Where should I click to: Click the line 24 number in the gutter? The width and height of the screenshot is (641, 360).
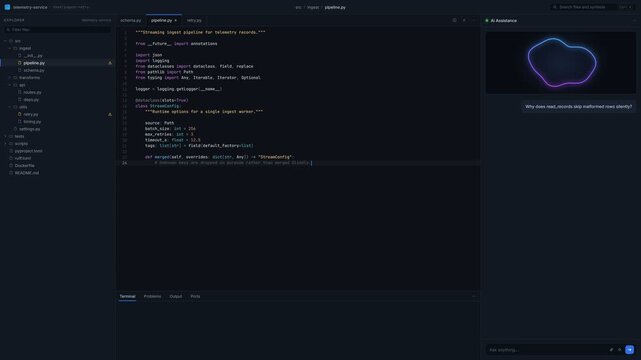point(124,163)
